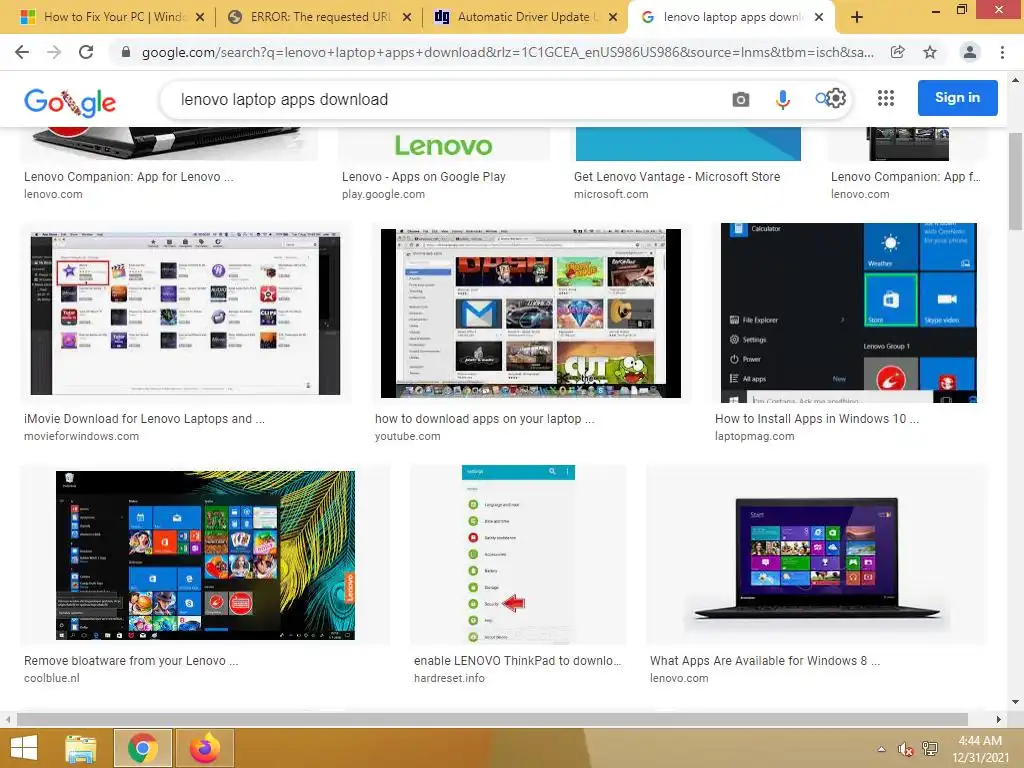Open 'Remove bloatware from your Lenovo' thumbnail
The height and width of the screenshot is (768, 1024).
pyautogui.click(x=205, y=555)
